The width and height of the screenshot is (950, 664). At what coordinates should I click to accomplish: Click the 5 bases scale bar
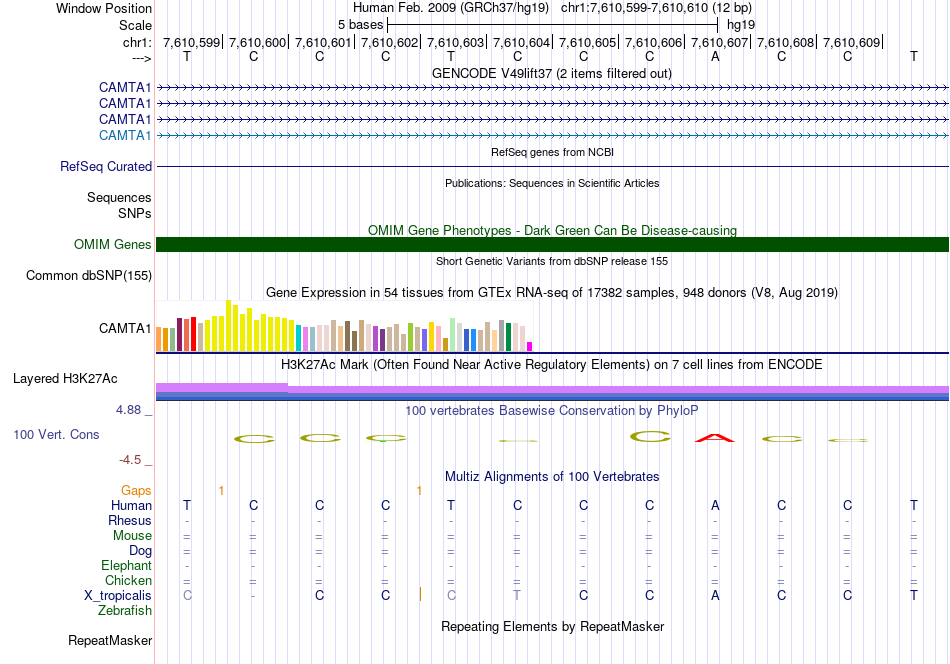pyautogui.click(x=552, y=25)
